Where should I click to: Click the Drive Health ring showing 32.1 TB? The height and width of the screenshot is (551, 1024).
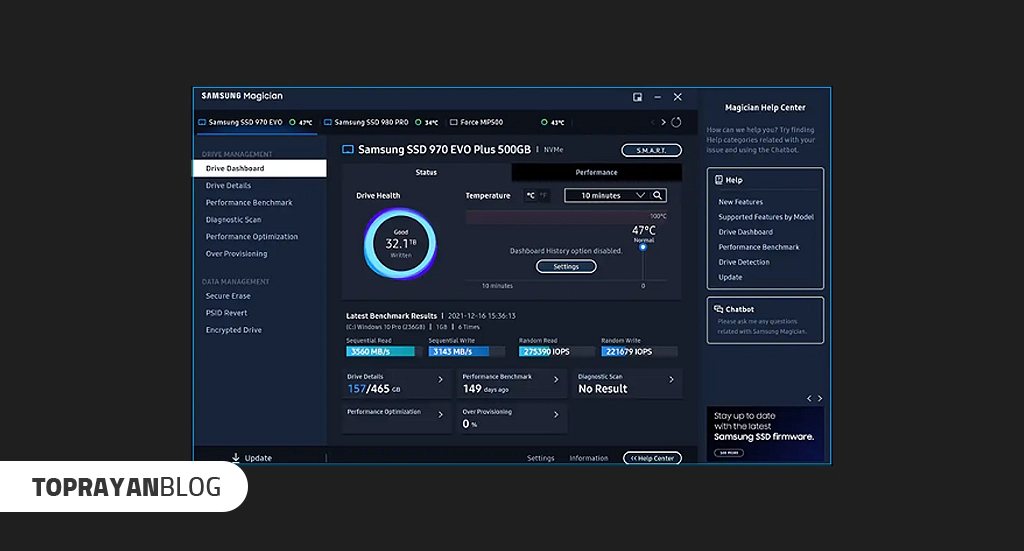[x=400, y=244]
